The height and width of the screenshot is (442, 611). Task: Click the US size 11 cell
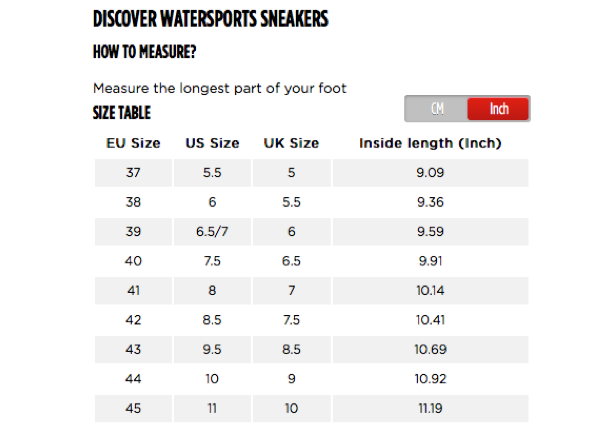(212, 410)
